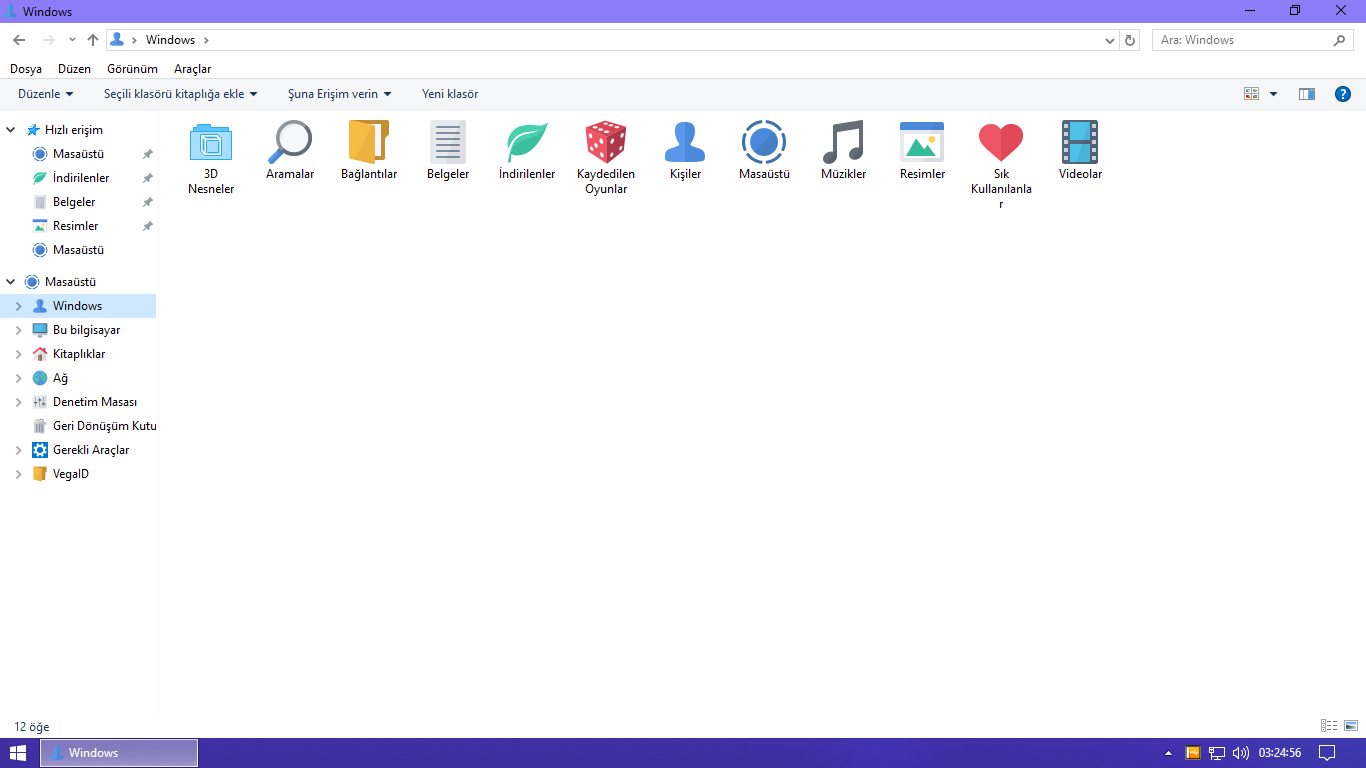Click Windows in the address bar path
This screenshot has height=768, width=1366.
coord(171,40)
